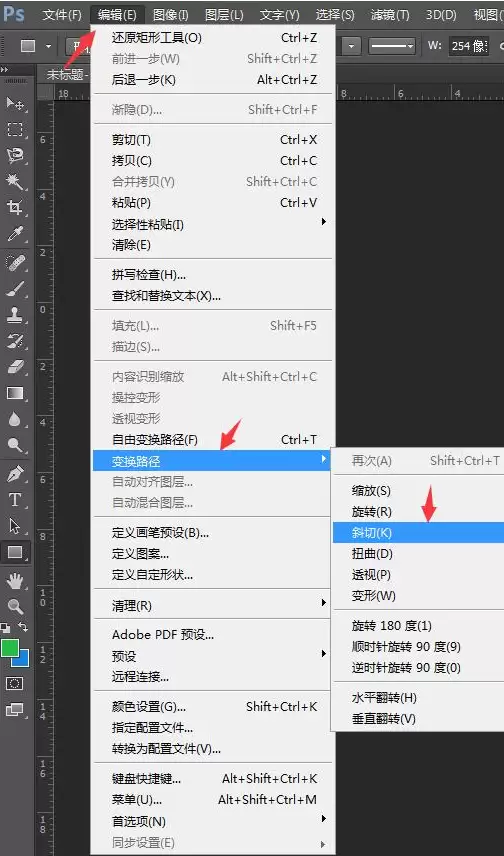Select 变形(W) in transform submenu
504x856 pixels.
[x=418, y=596]
